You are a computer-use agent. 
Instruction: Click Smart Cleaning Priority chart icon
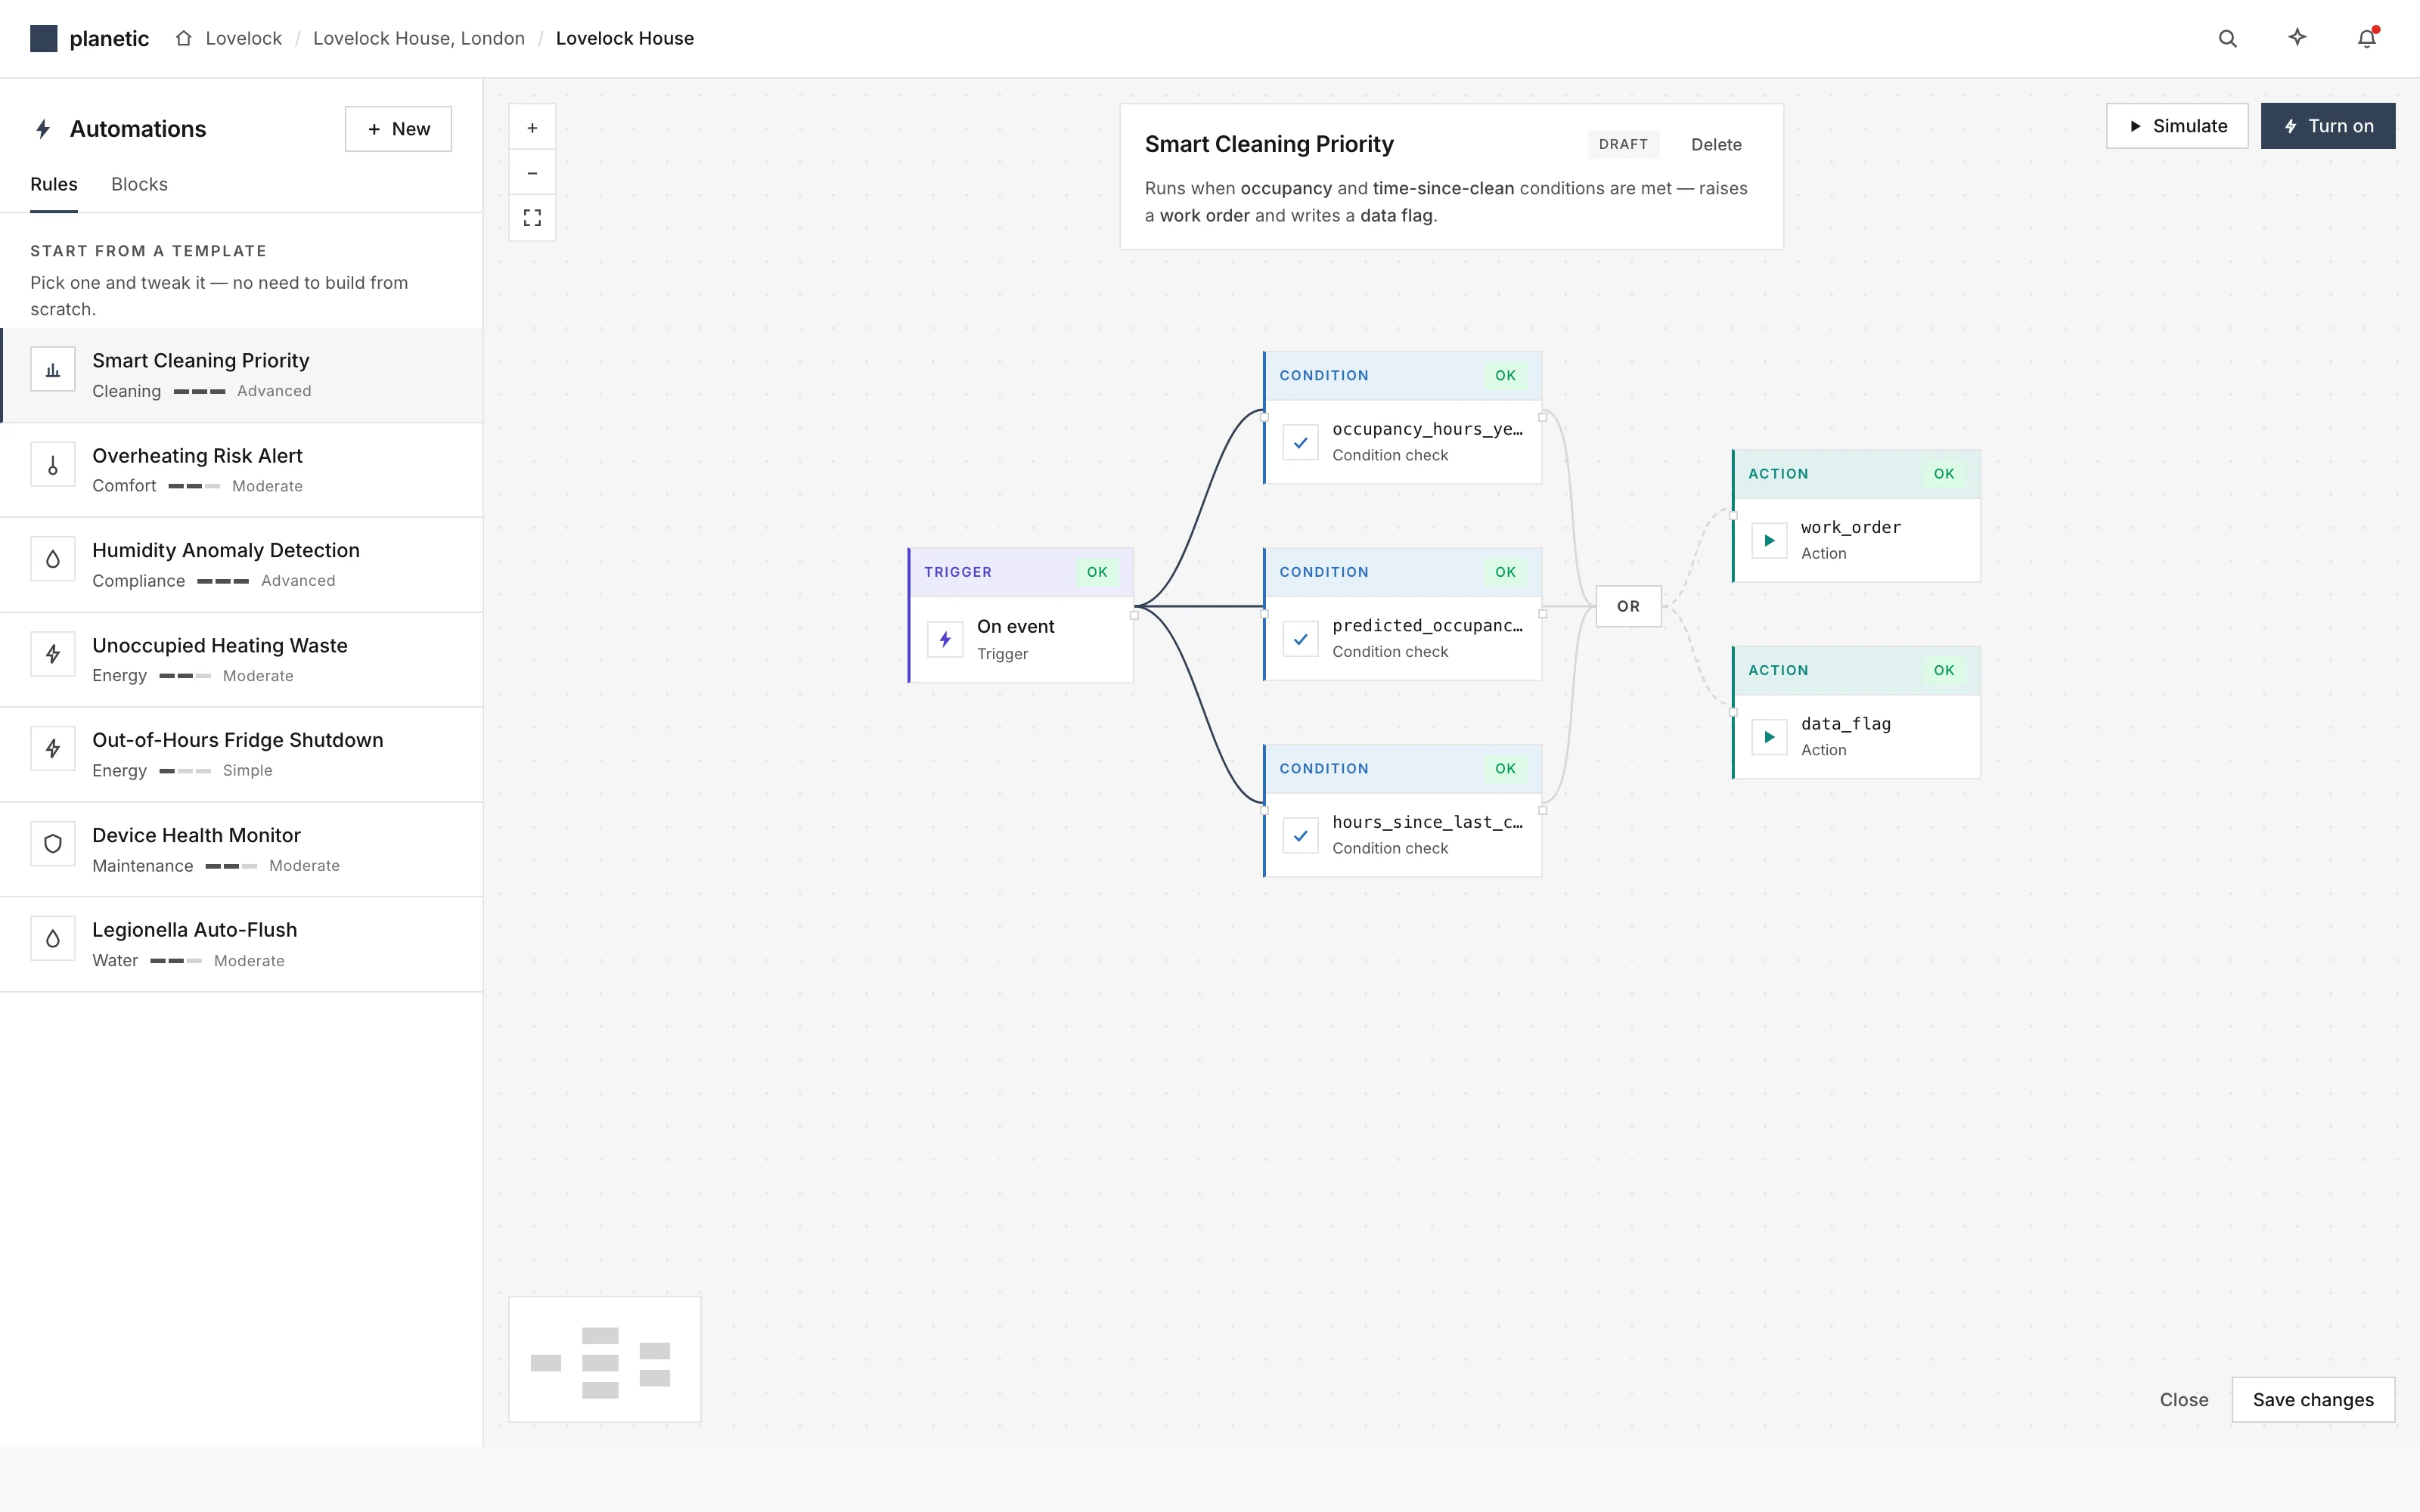pos(53,370)
